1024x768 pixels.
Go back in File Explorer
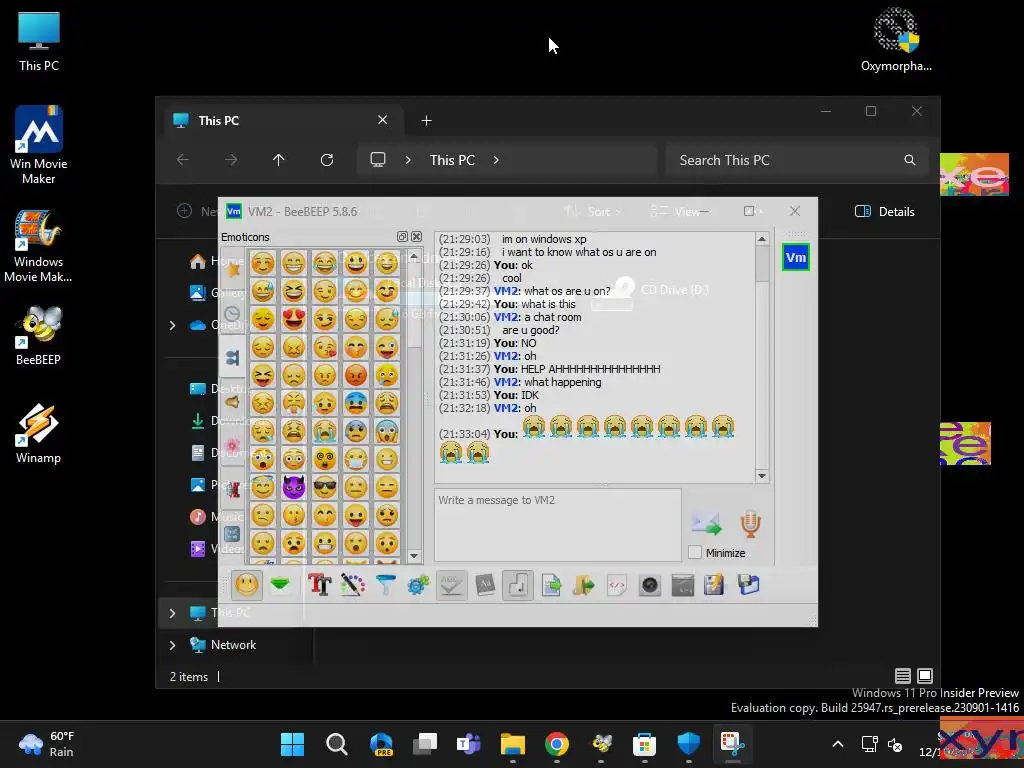[183, 160]
